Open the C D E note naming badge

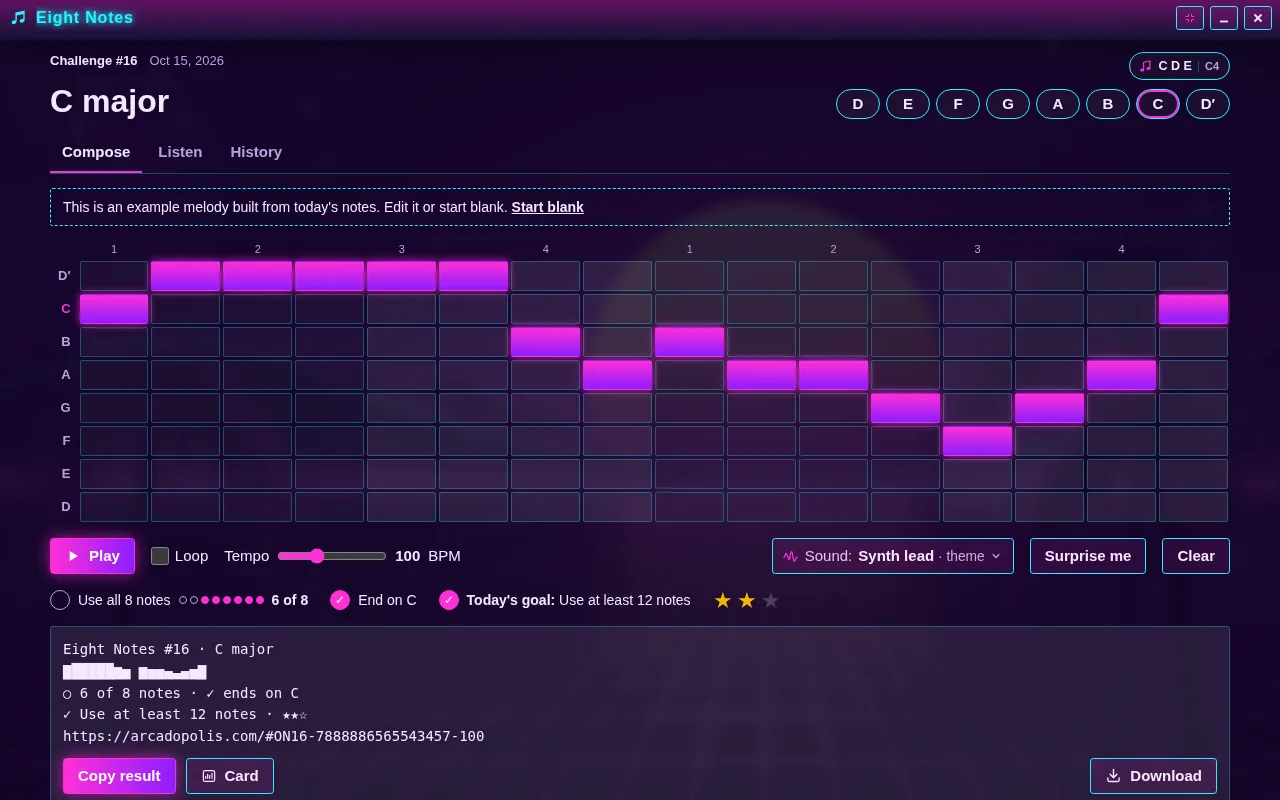(x=1179, y=66)
